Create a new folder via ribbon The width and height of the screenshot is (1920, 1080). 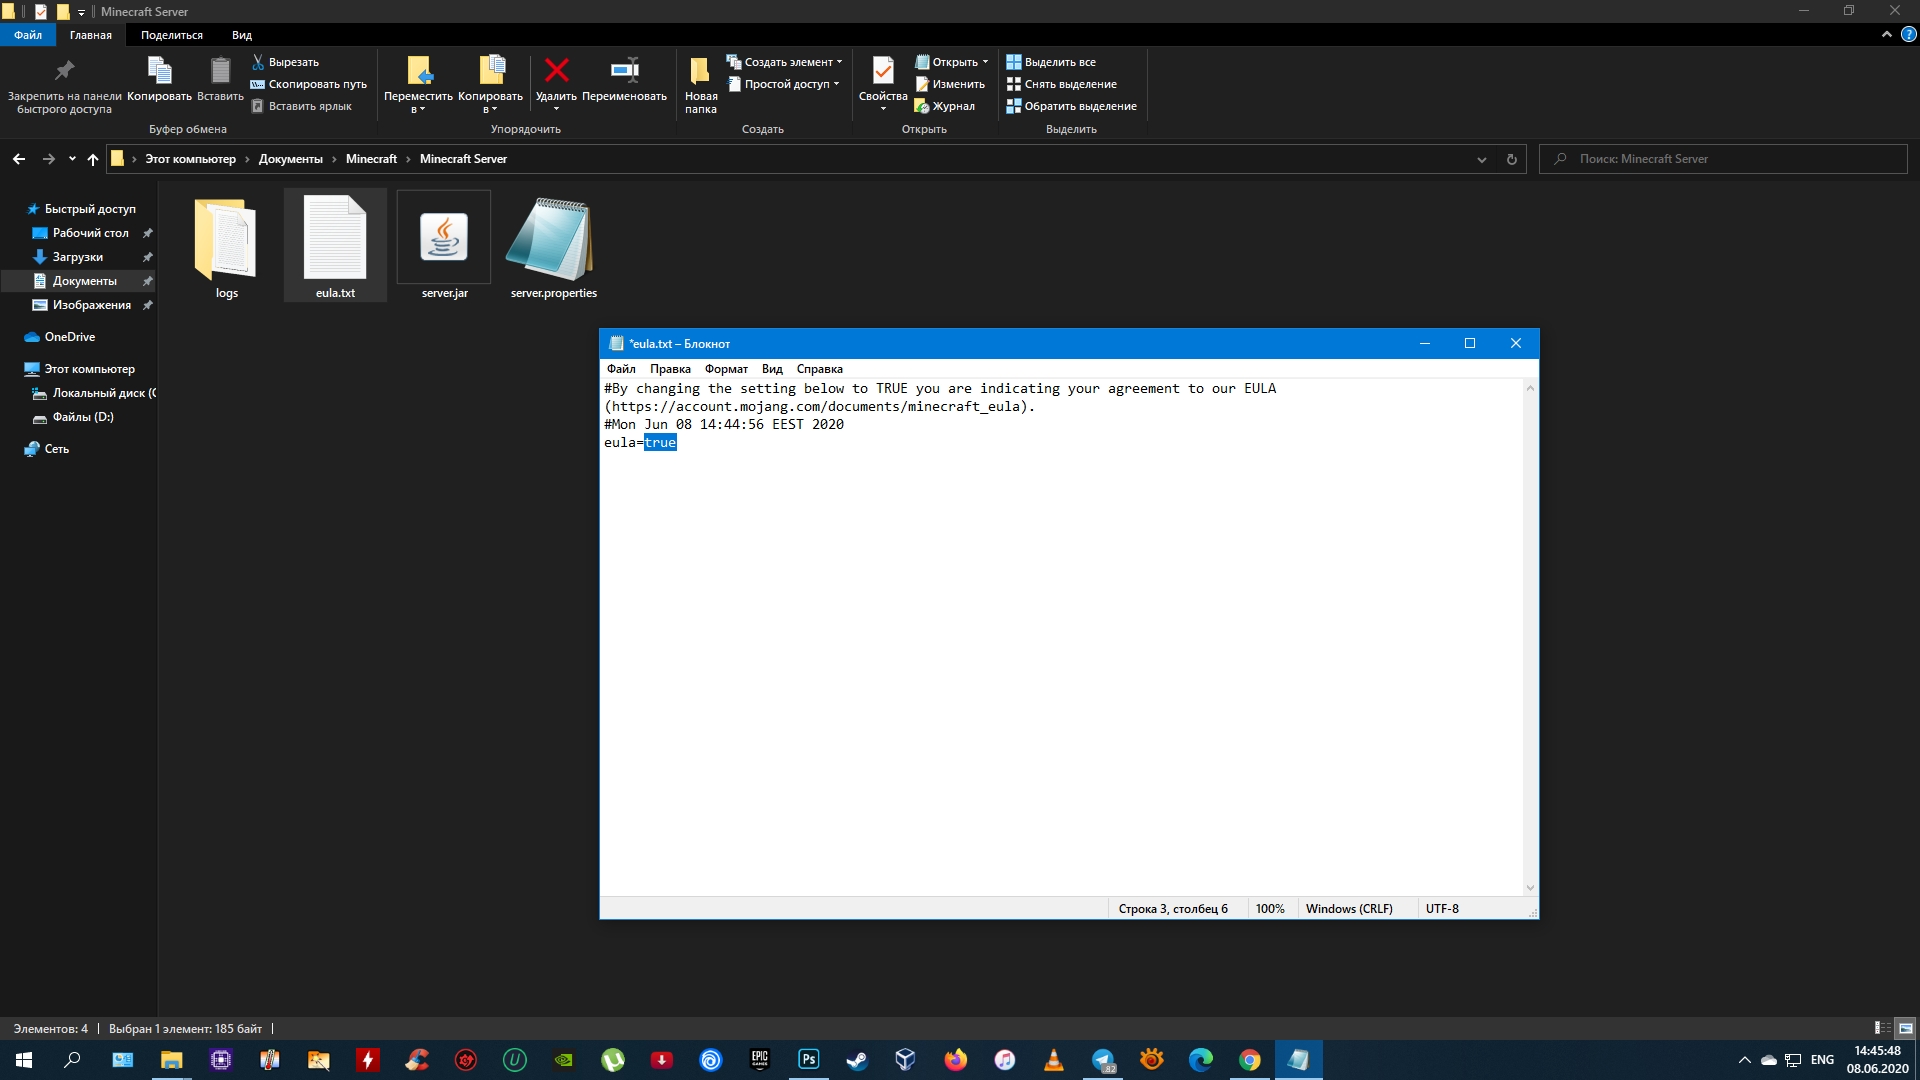700,84
